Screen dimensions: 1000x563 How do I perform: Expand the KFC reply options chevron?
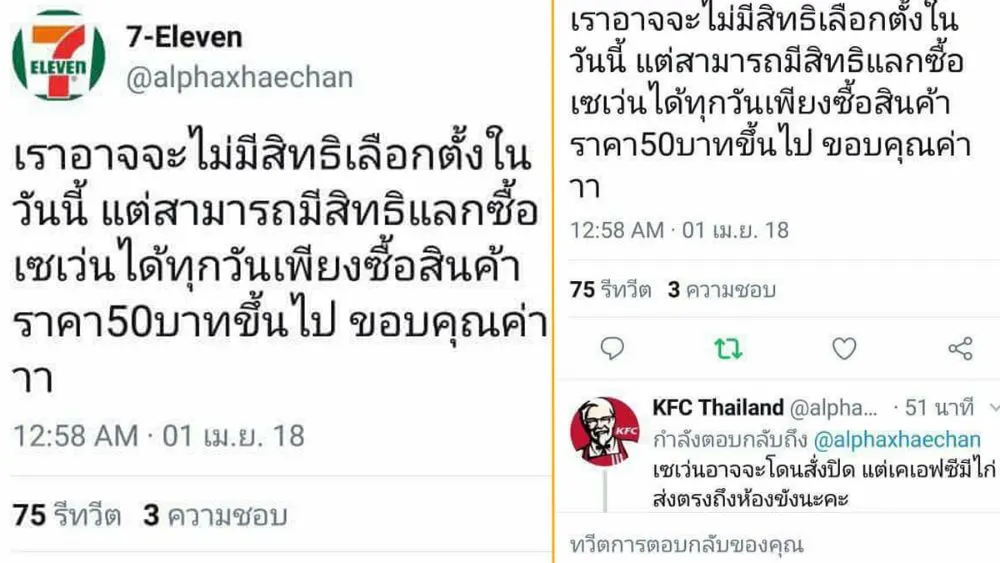tap(994, 407)
